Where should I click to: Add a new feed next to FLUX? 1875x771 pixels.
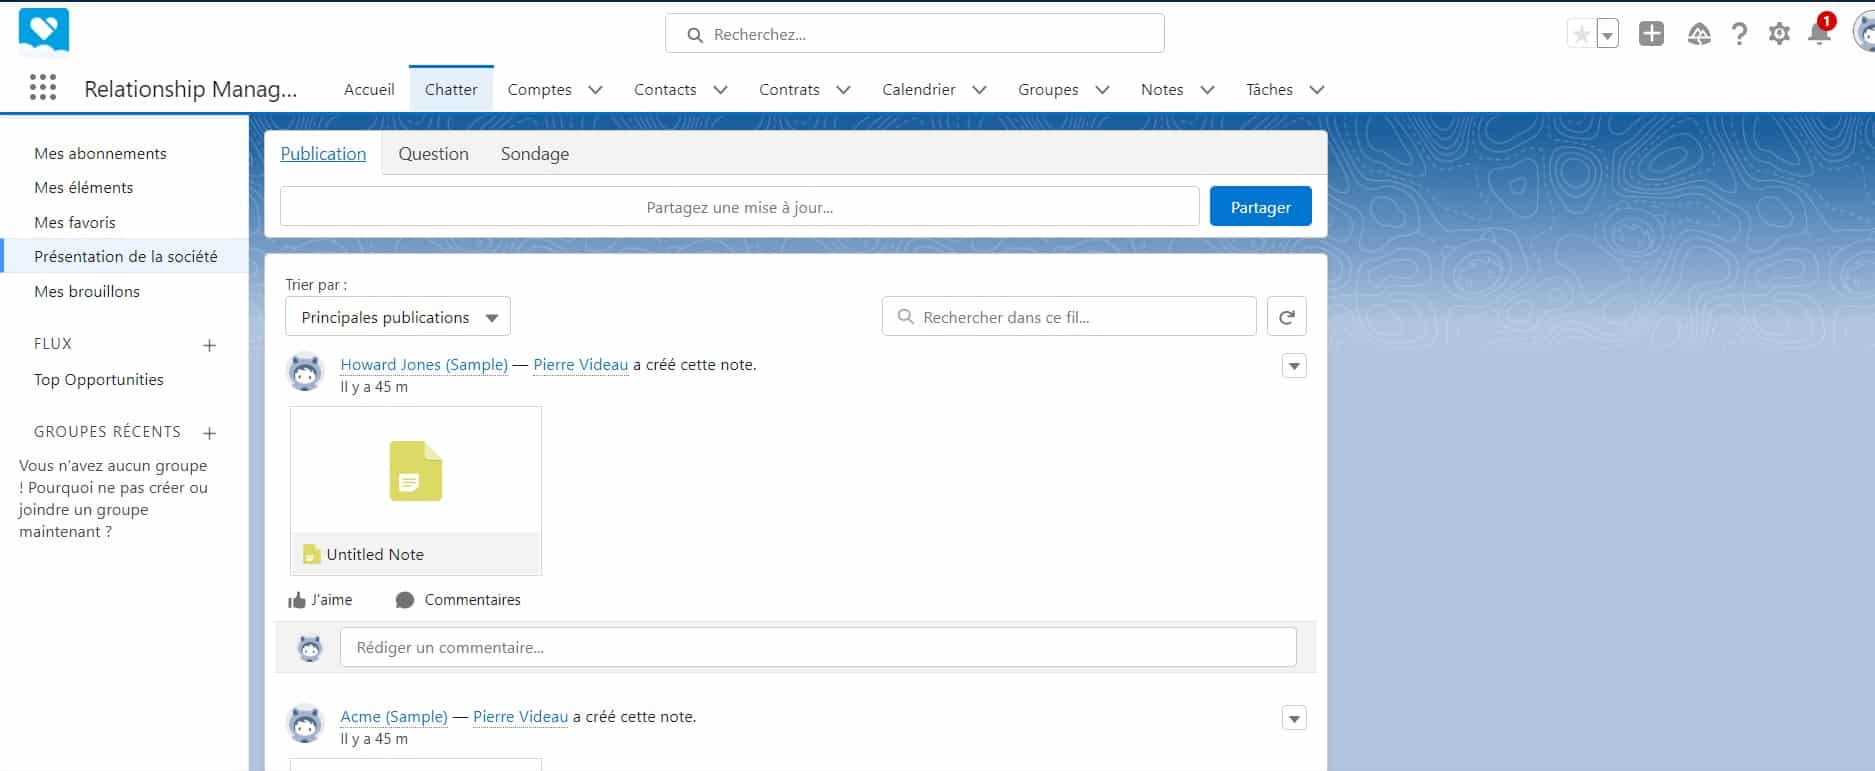(x=209, y=345)
